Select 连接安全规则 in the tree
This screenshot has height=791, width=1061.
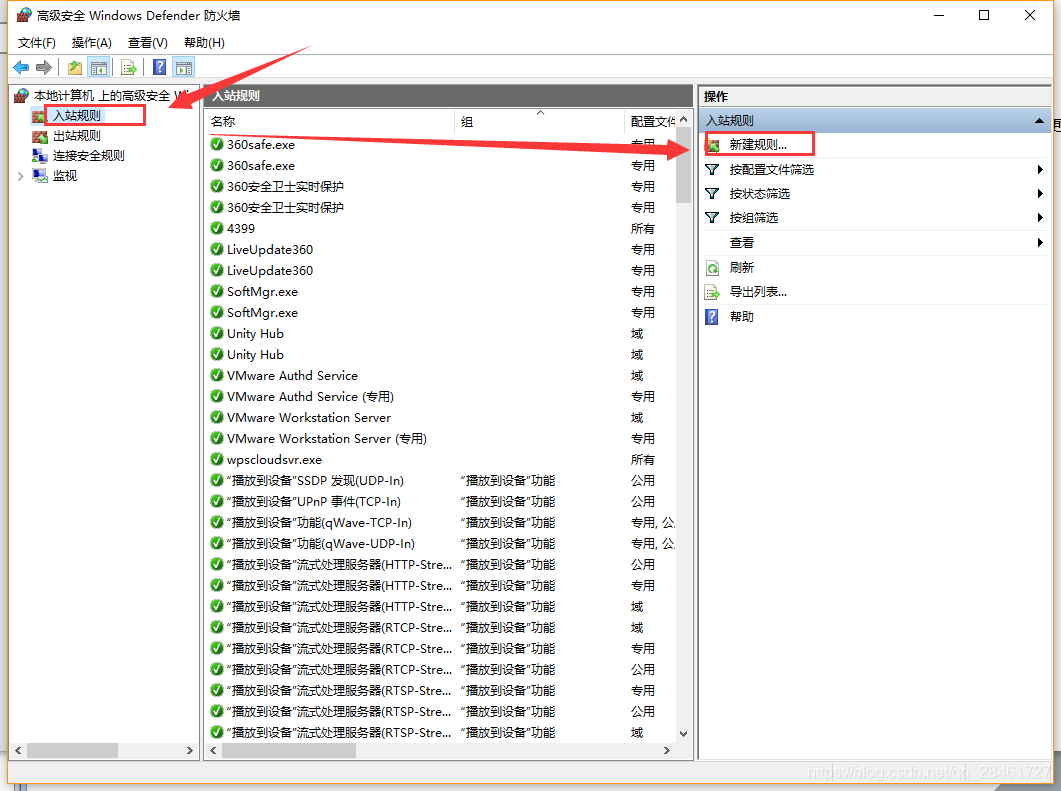tap(89, 156)
